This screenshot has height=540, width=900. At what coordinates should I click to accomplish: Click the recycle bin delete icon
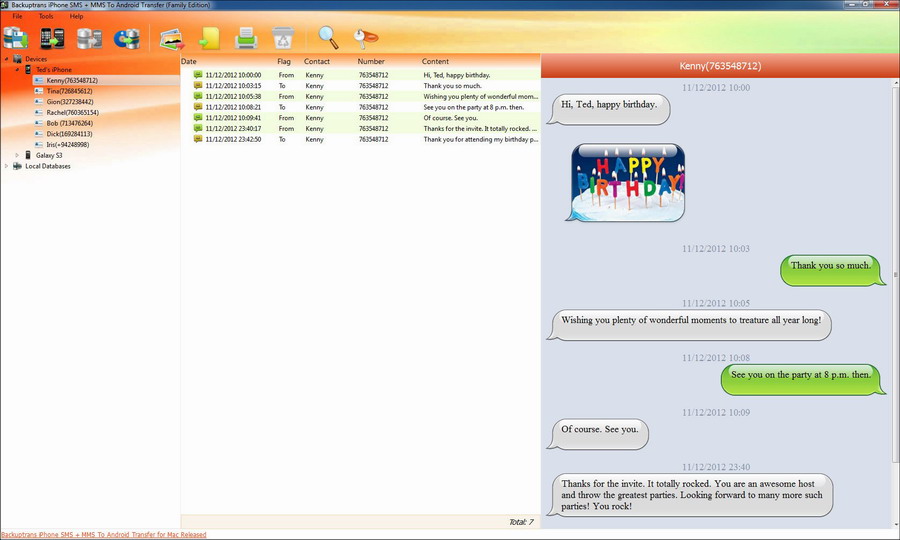click(282, 38)
